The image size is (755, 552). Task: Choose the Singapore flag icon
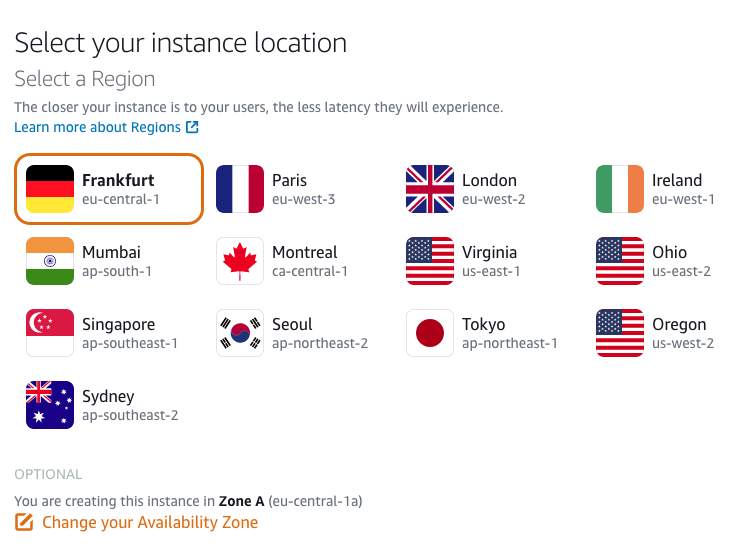coord(50,333)
